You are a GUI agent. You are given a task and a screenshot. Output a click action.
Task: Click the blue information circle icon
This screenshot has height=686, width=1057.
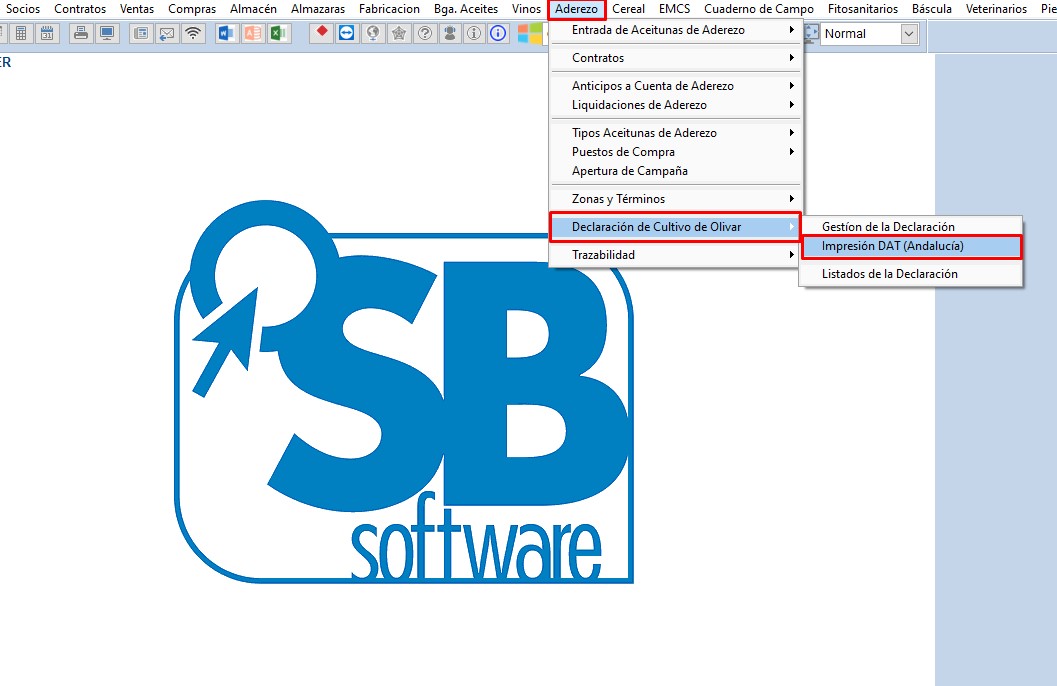point(497,33)
